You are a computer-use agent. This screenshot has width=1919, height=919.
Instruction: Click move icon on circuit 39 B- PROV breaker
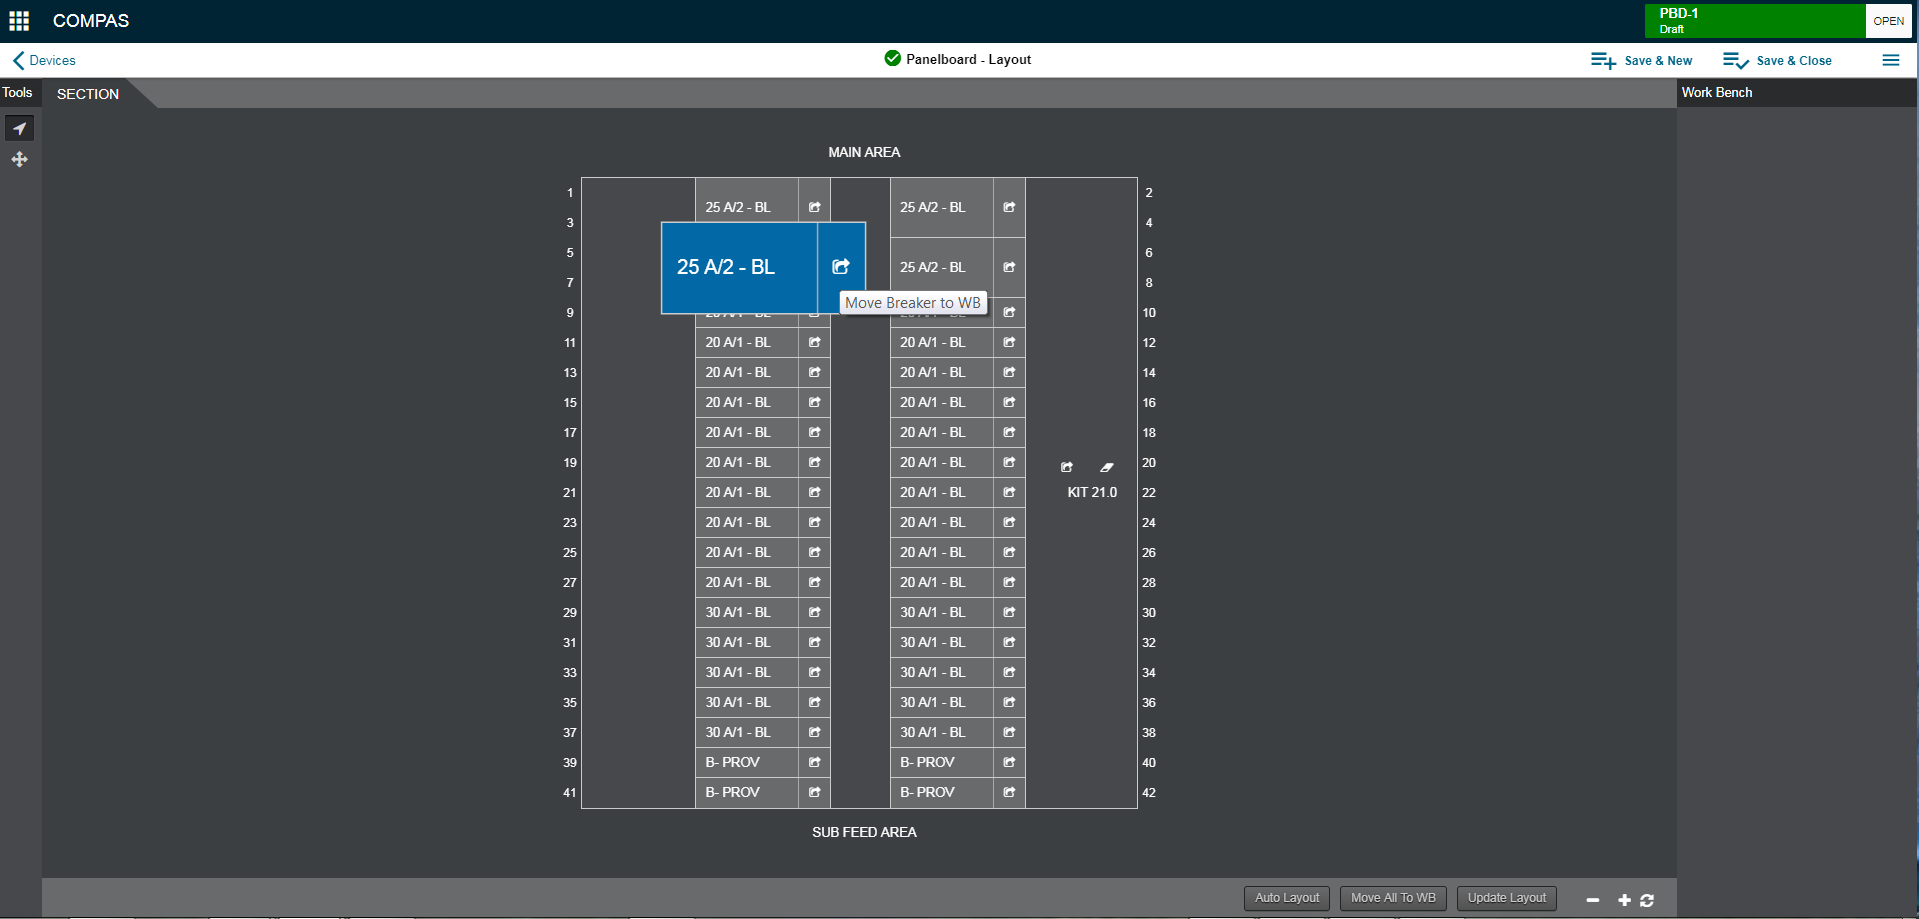point(814,762)
